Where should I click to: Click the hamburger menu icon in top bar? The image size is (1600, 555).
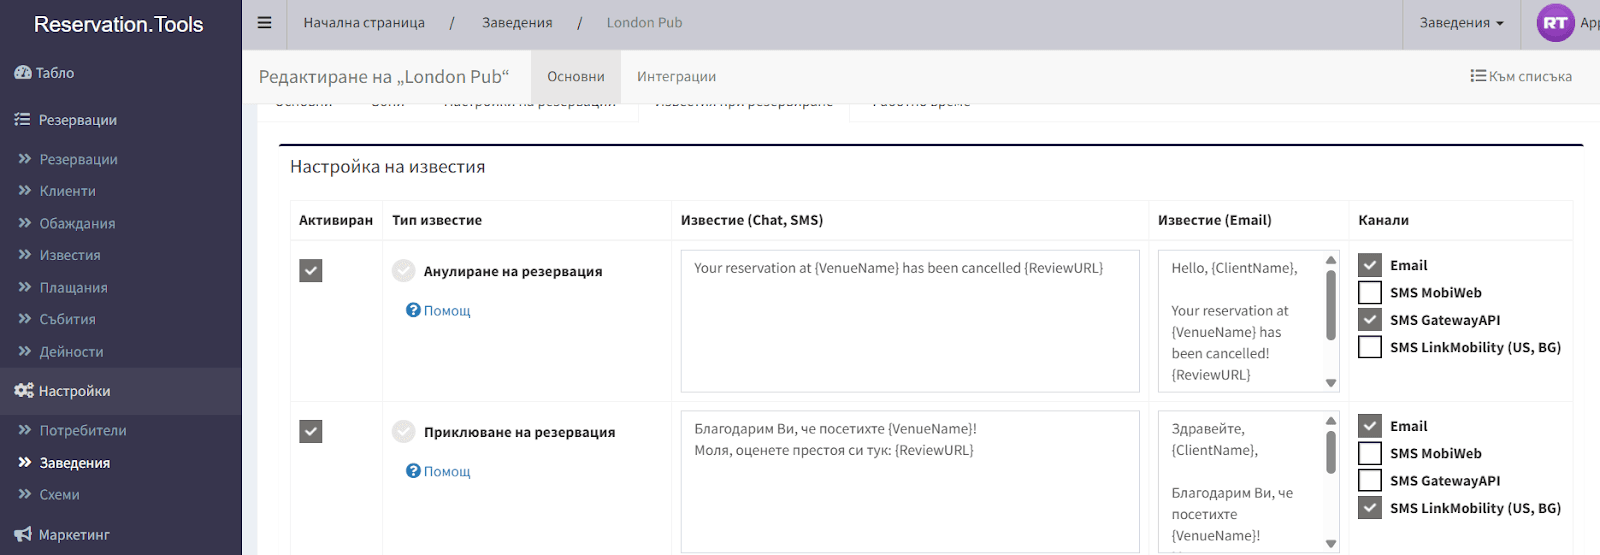pos(264,23)
